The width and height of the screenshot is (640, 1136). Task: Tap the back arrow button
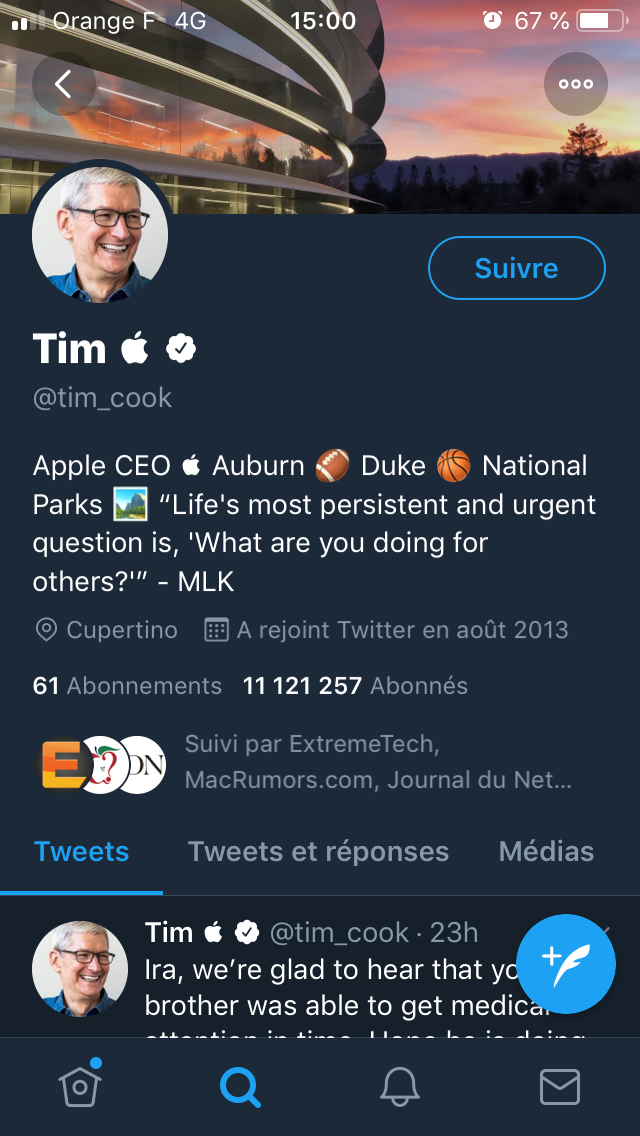point(63,84)
